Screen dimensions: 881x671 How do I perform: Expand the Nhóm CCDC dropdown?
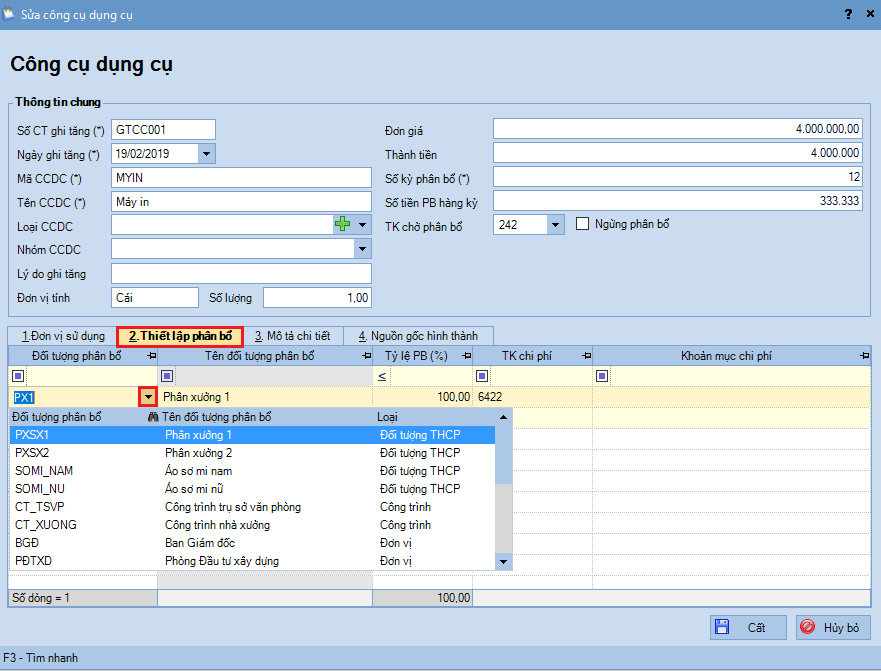(x=362, y=249)
